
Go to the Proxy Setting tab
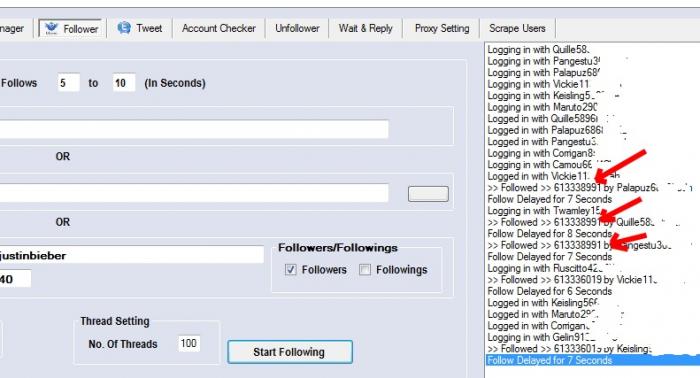(442, 29)
